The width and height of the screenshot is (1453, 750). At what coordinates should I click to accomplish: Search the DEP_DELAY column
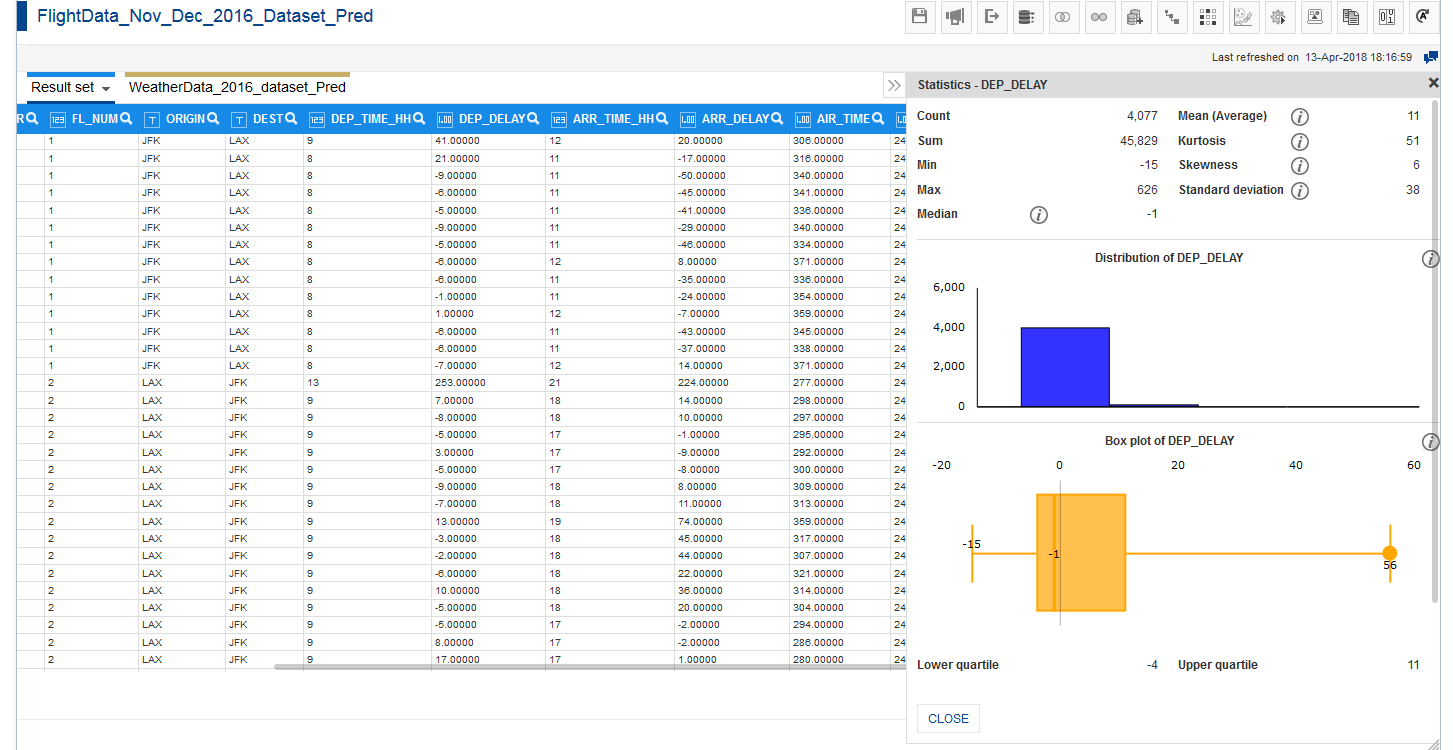(533, 118)
